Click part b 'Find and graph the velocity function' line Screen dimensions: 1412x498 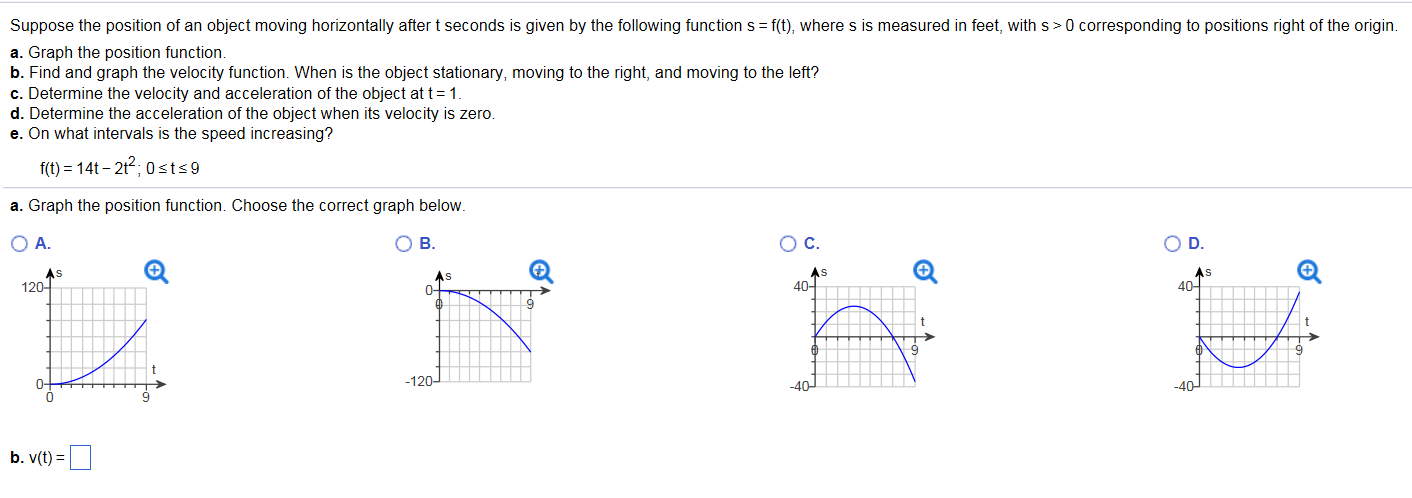pyautogui.click(x=414, y=73)
